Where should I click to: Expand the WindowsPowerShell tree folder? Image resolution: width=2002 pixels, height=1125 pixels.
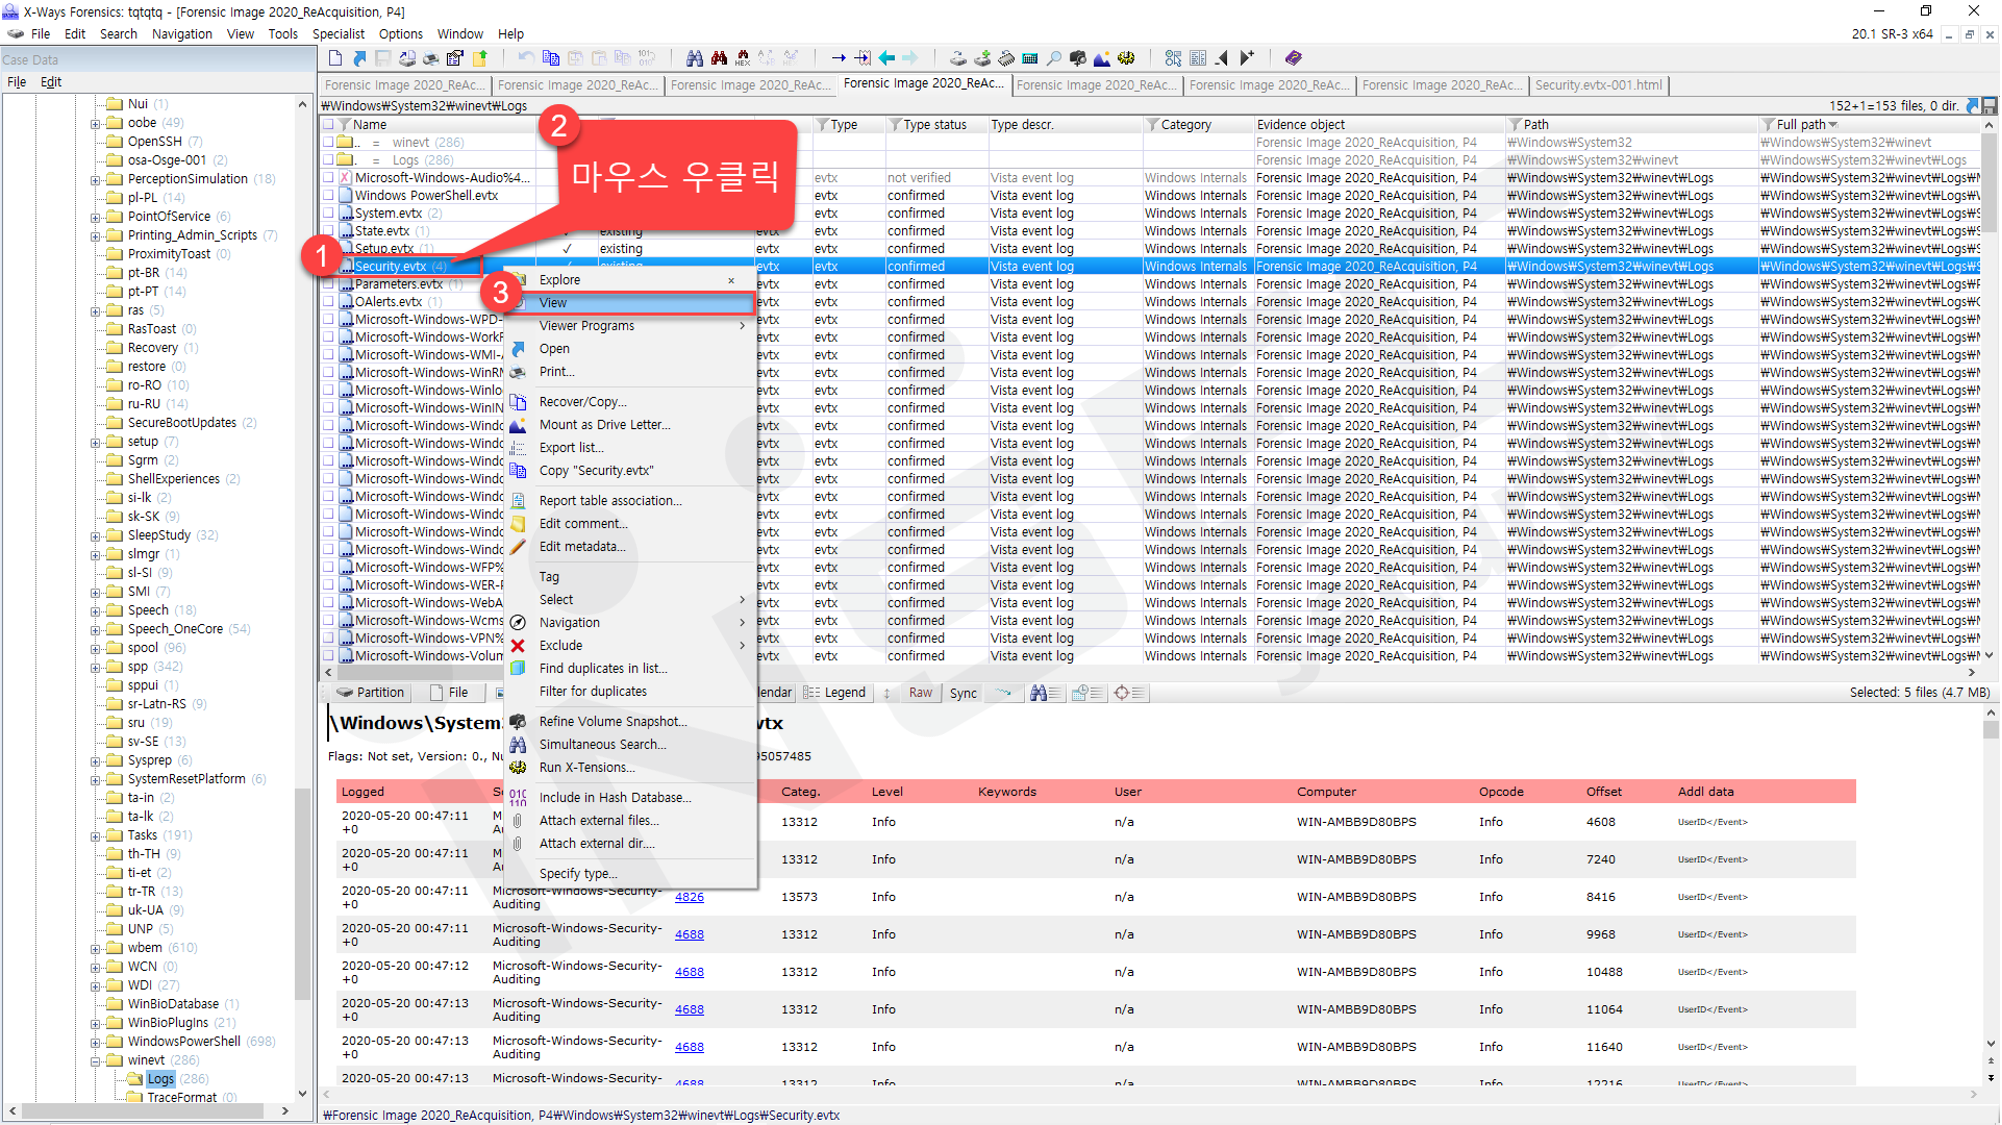96,1042
